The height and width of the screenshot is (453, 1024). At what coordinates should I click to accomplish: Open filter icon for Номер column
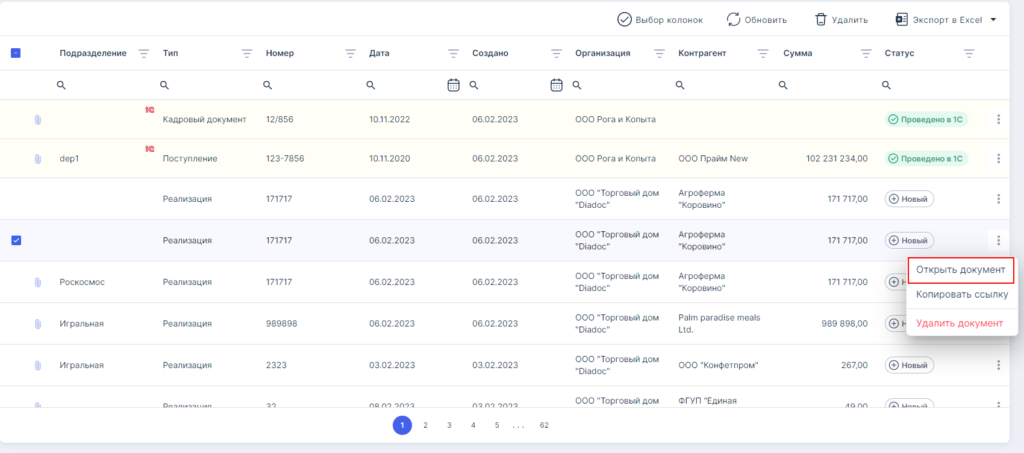350,54
